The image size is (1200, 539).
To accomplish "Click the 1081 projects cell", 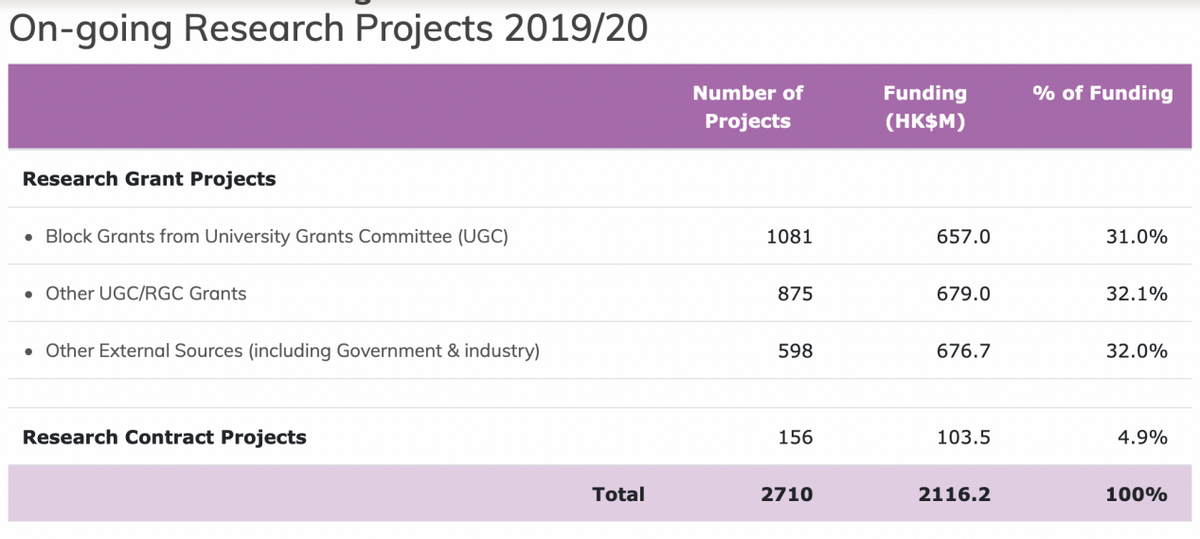I will click(788, 237).
